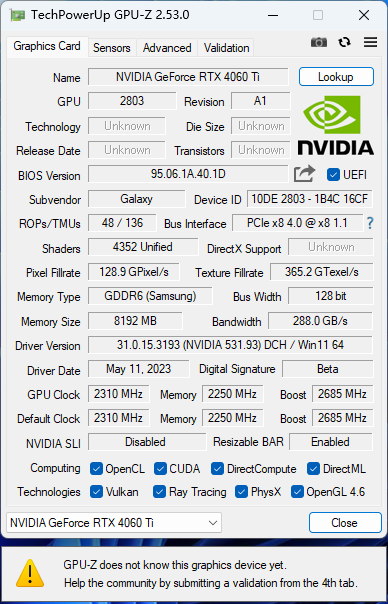Click the BIOS Version field
This screenshot has width=388, height=604.
click(188, 174)
